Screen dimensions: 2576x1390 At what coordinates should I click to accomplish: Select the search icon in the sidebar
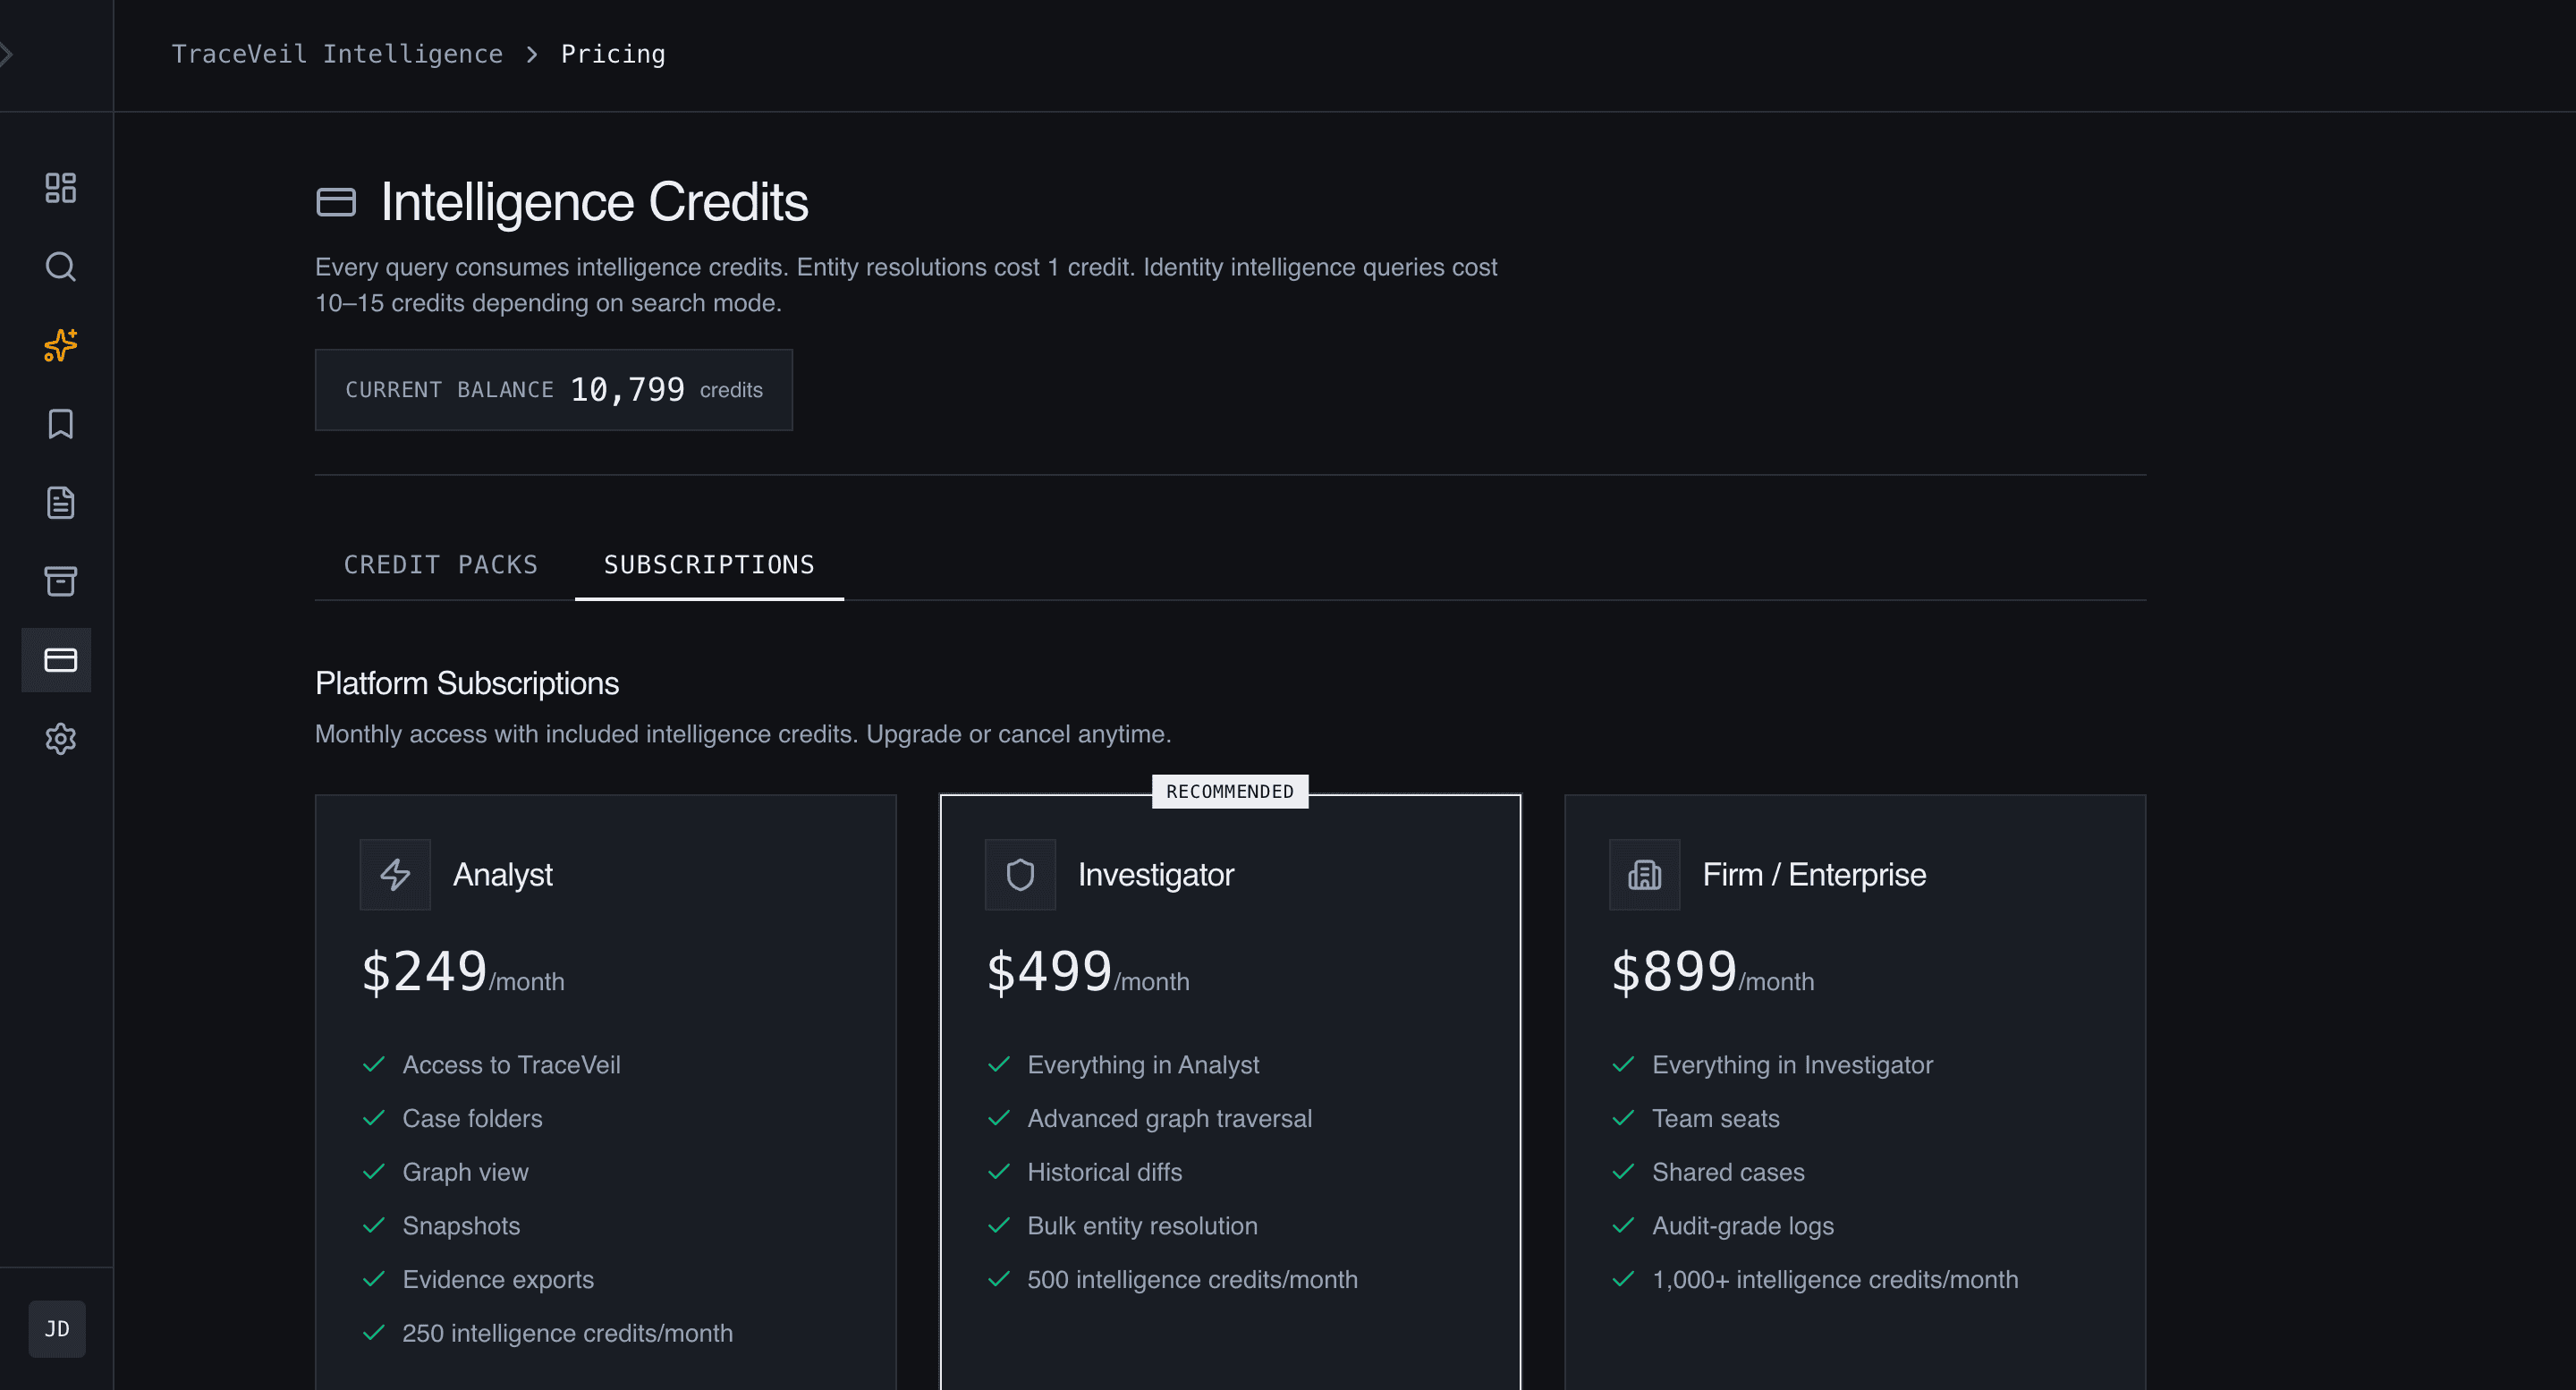pos(59,267)
